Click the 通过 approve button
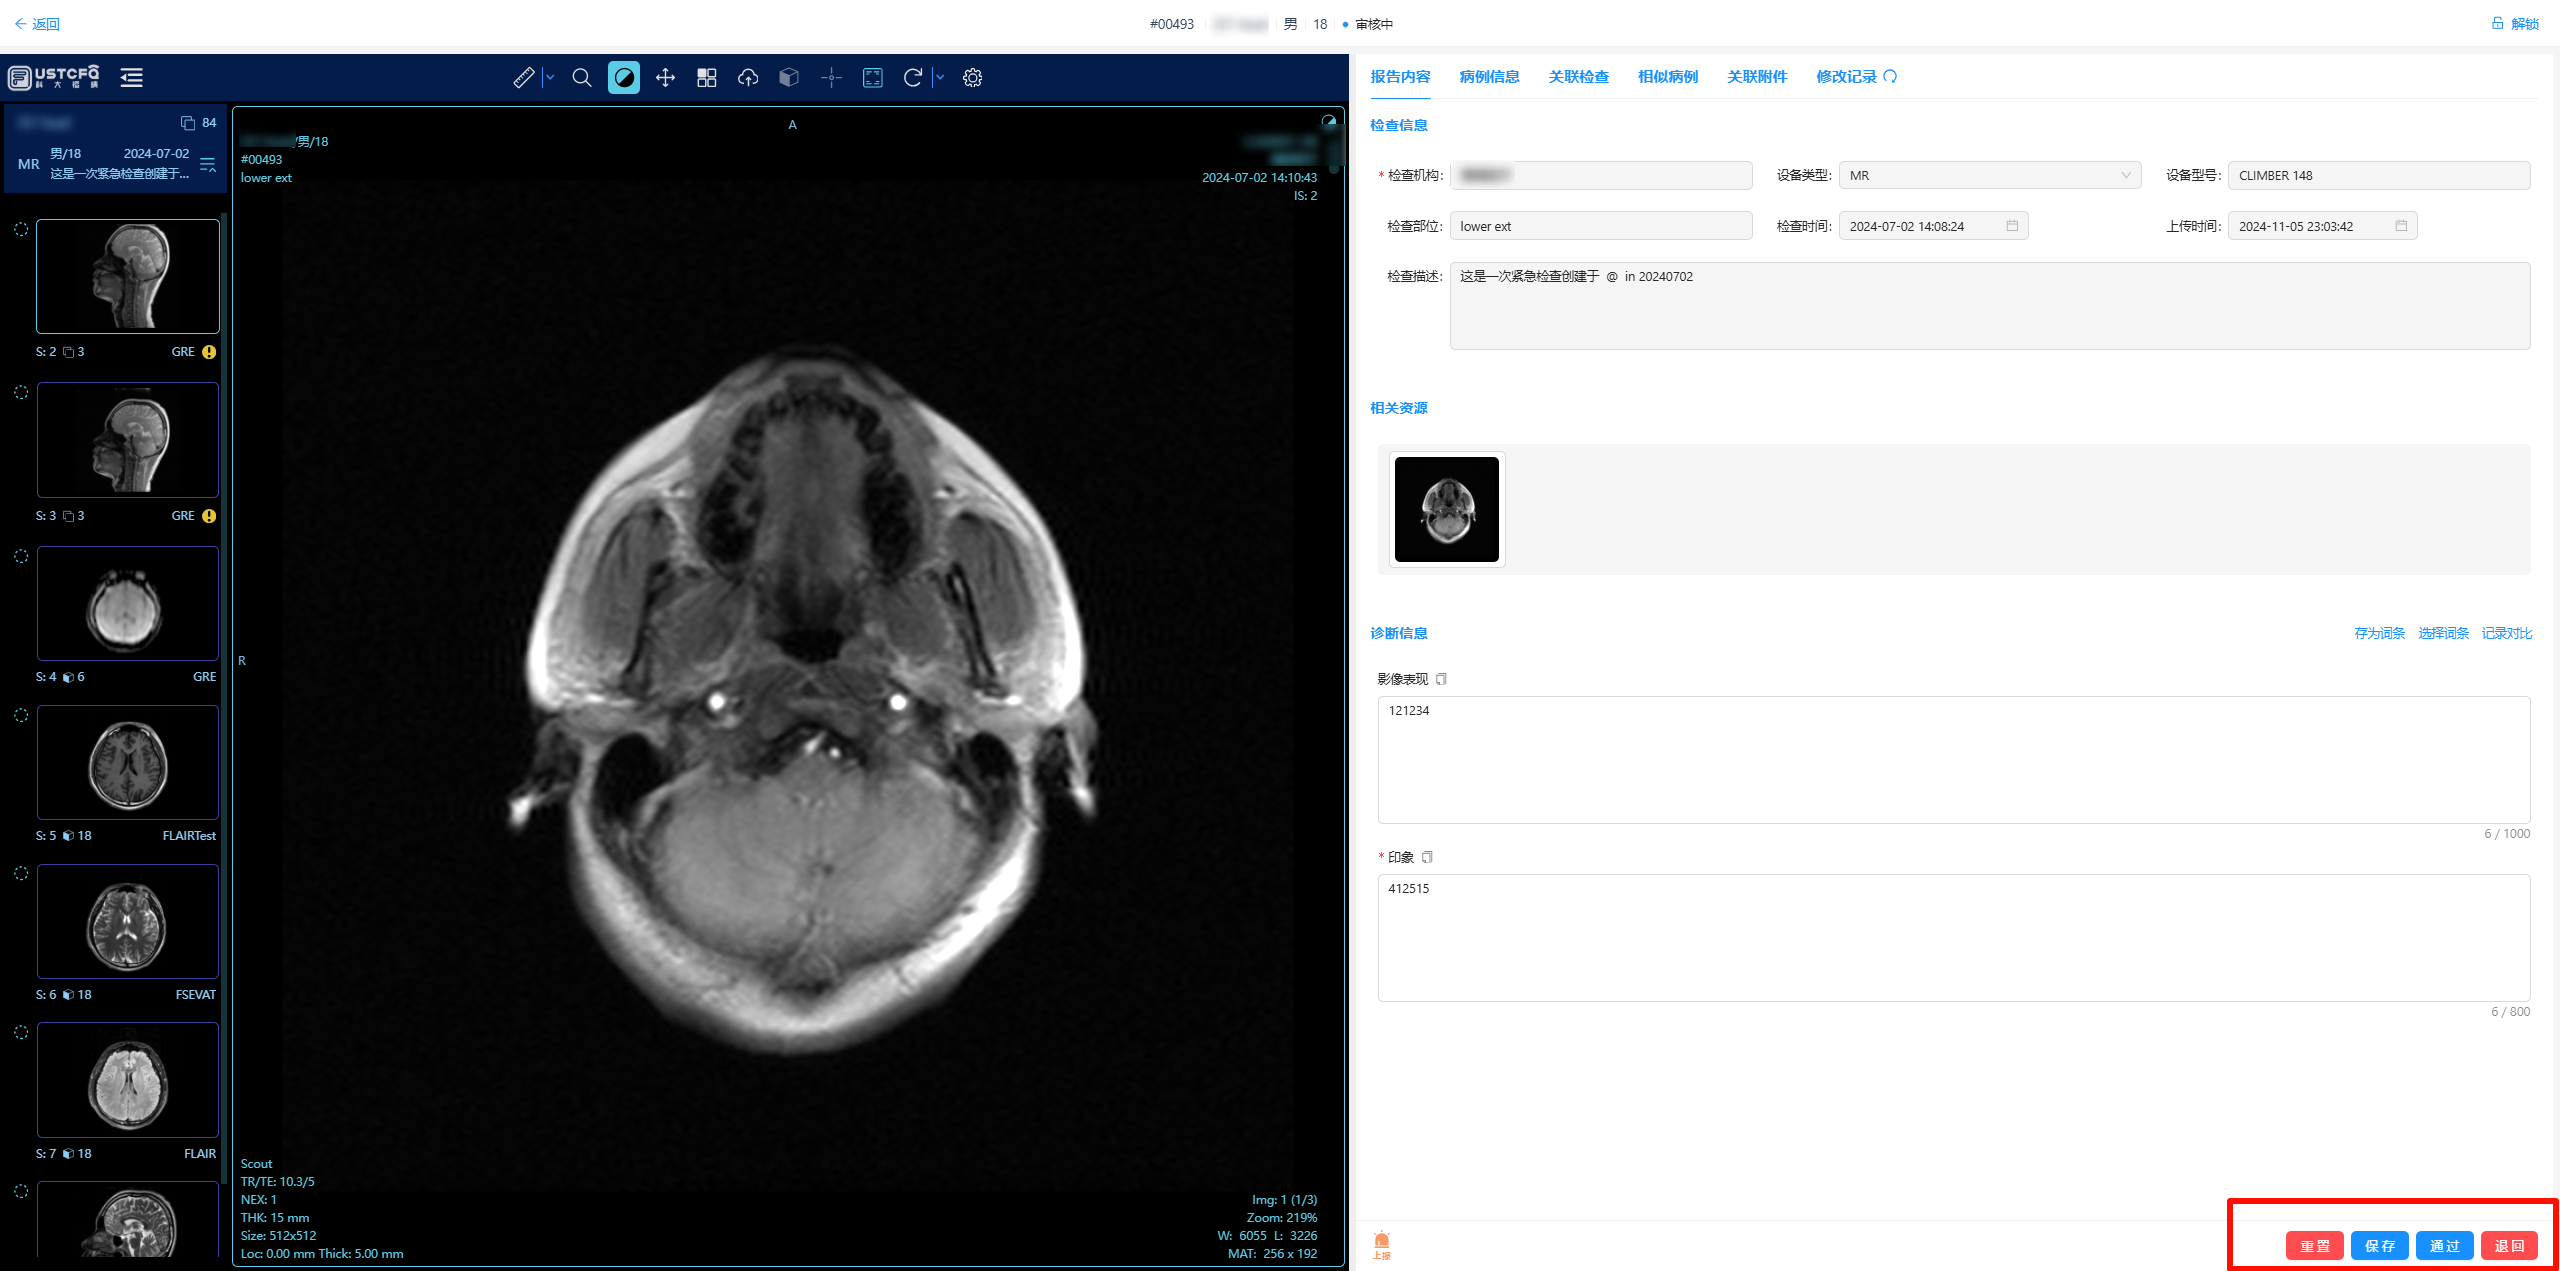The height and width of the screenshot is (1271, 2560). [2444, 1245]
